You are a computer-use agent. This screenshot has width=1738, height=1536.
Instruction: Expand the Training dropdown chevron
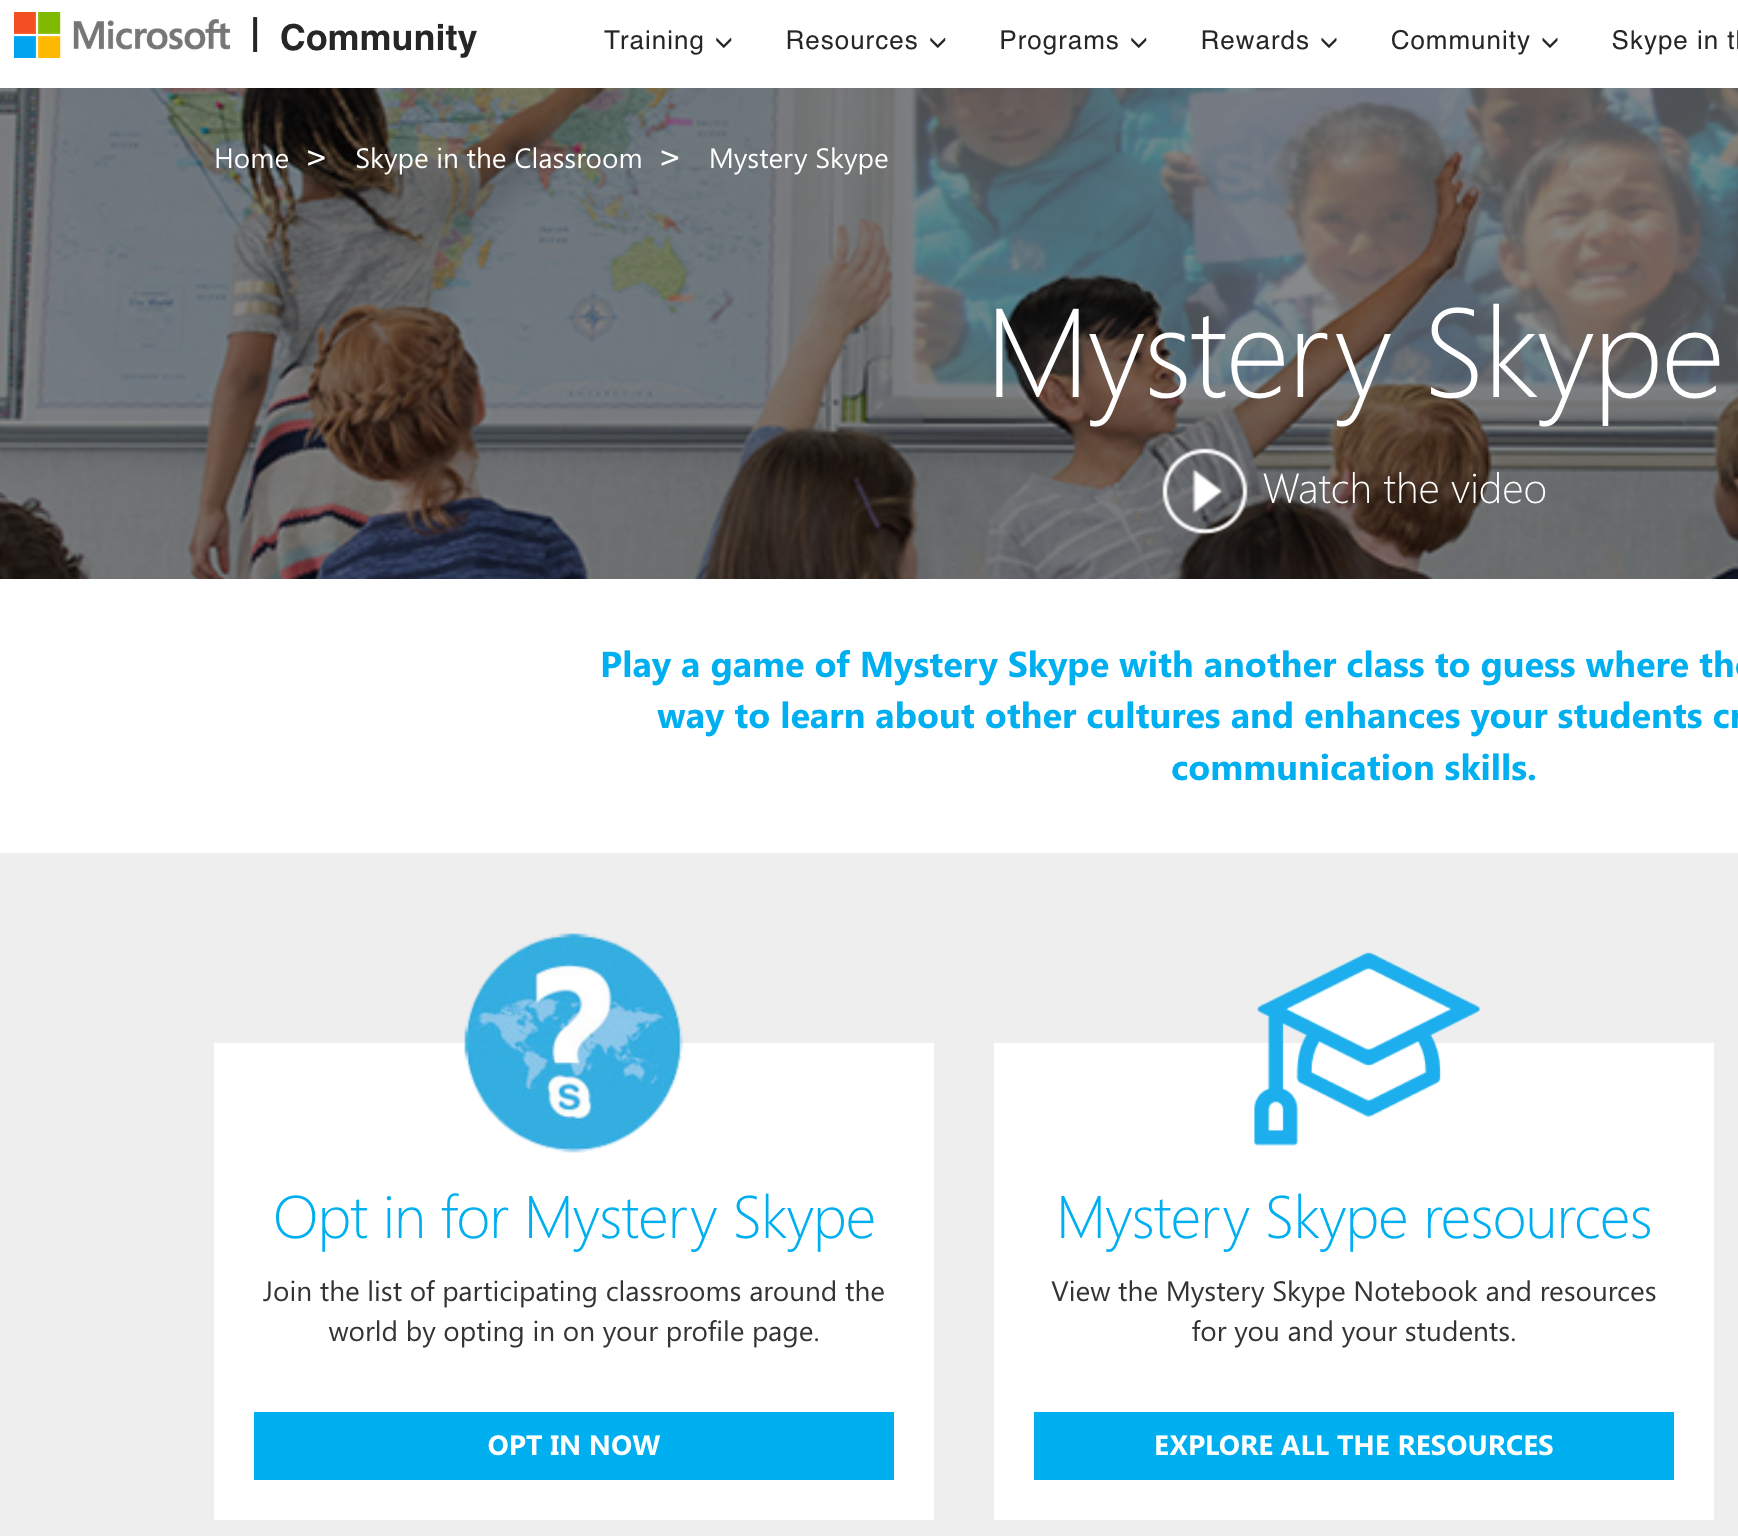725,42
